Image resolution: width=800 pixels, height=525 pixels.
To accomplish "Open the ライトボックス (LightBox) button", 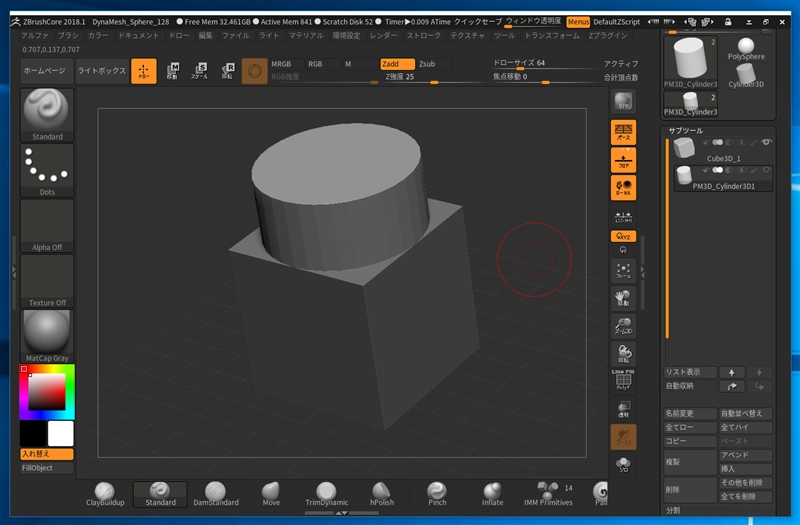I will click(102, 71).
